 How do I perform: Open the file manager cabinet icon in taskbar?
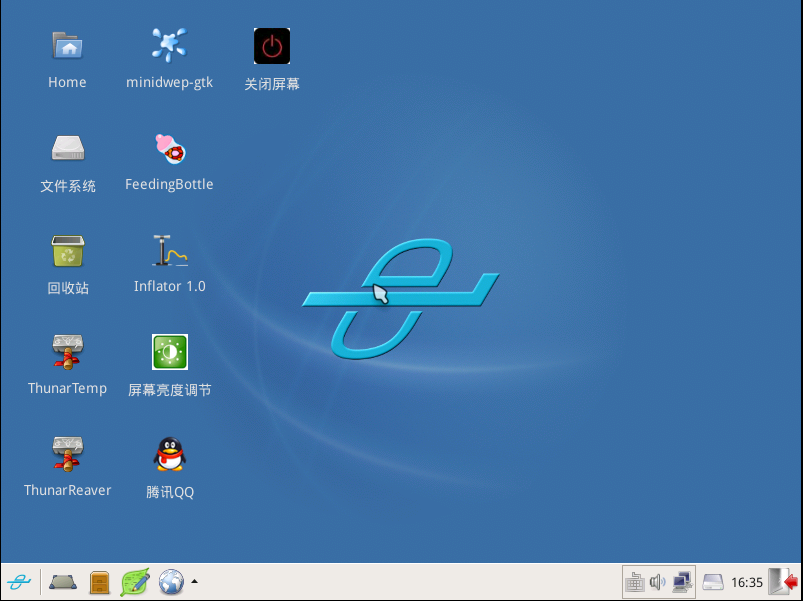pyautogui.click(x=99, y=583)
